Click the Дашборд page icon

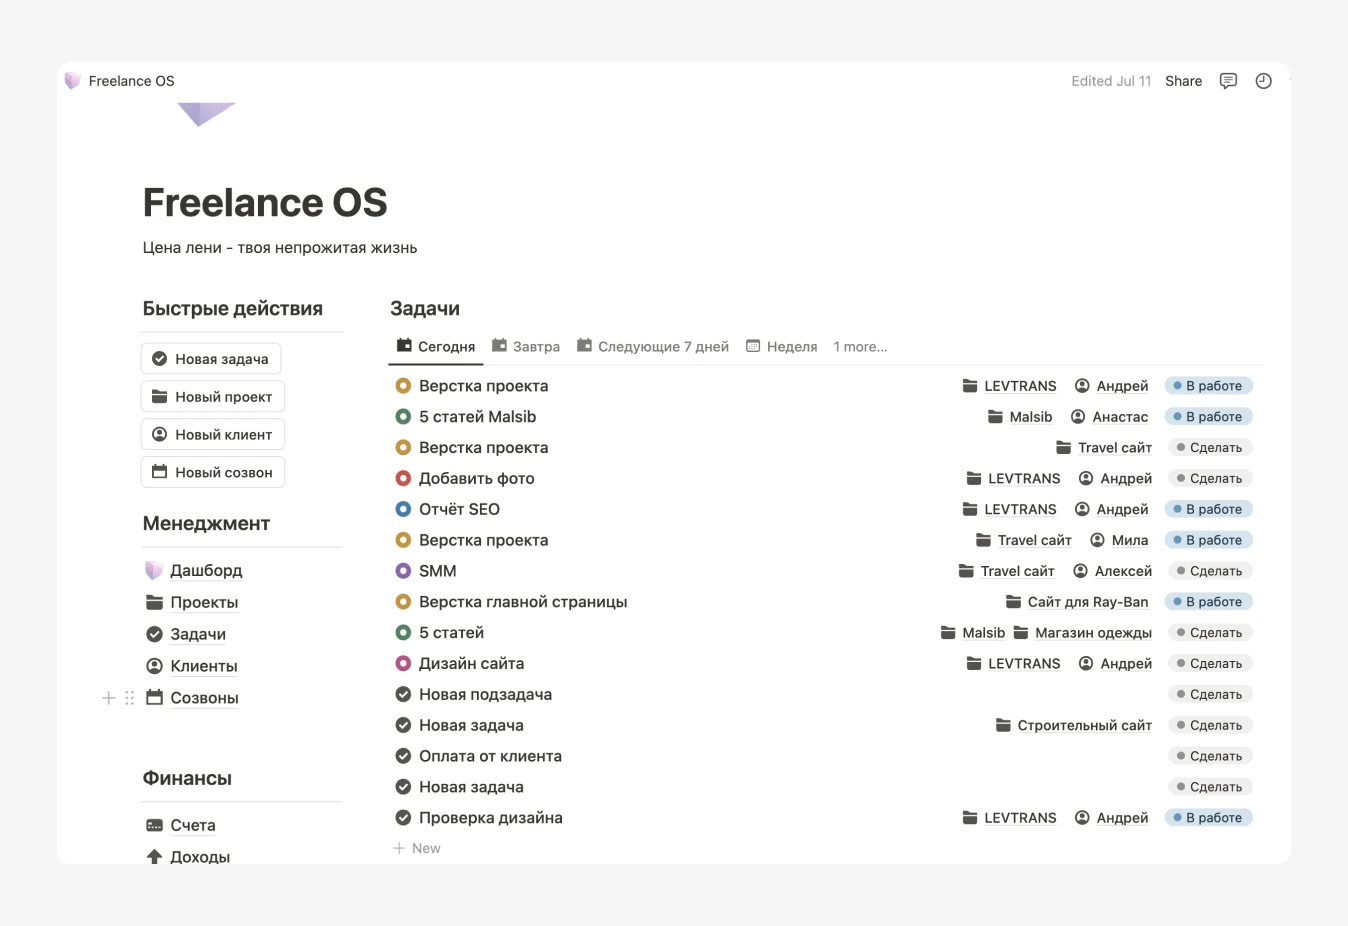pyautogui.click(x=154, y=570)
